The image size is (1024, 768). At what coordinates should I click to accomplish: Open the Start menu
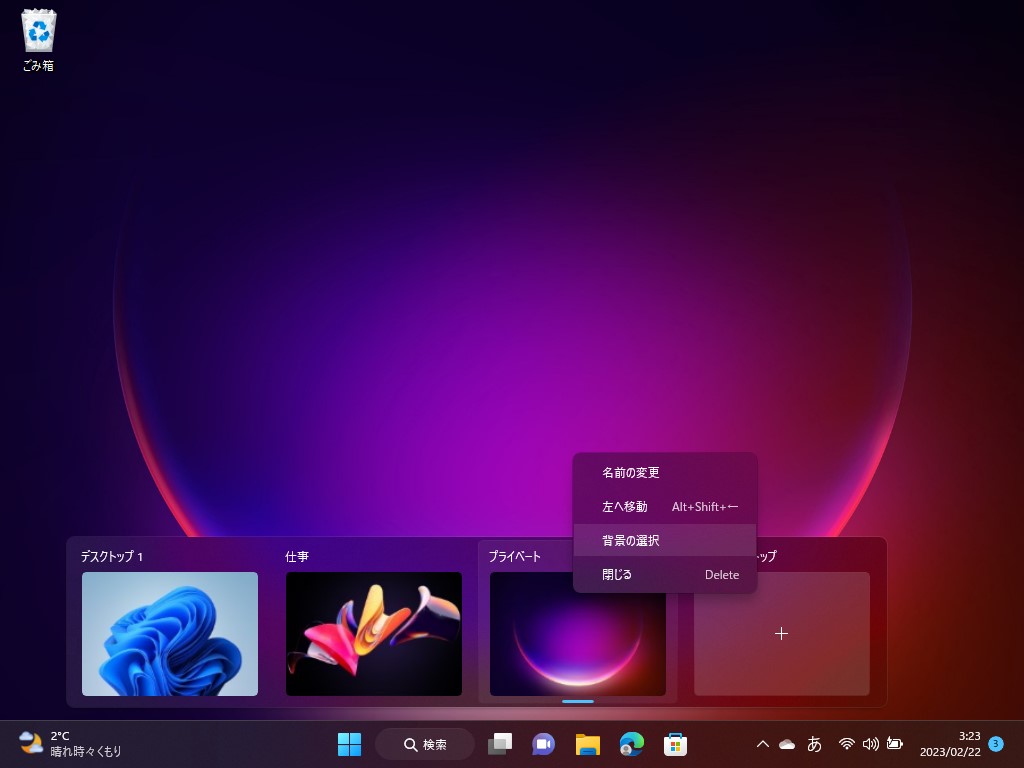(x=349, y=744)
